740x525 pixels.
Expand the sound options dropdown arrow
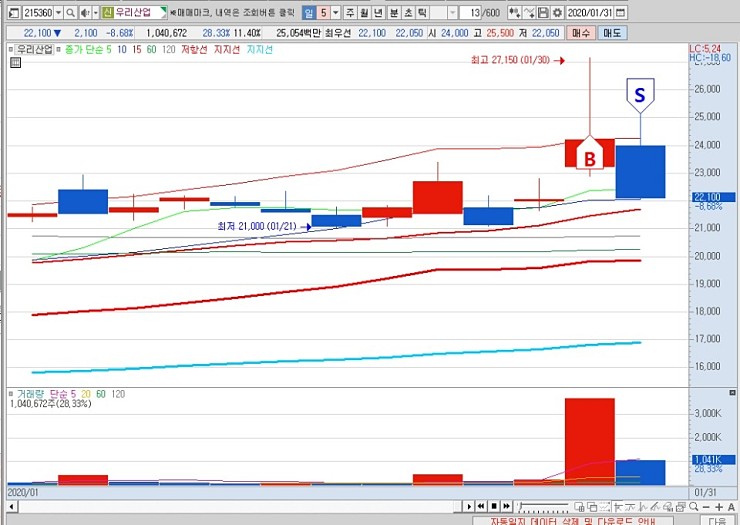click(94, 13)
